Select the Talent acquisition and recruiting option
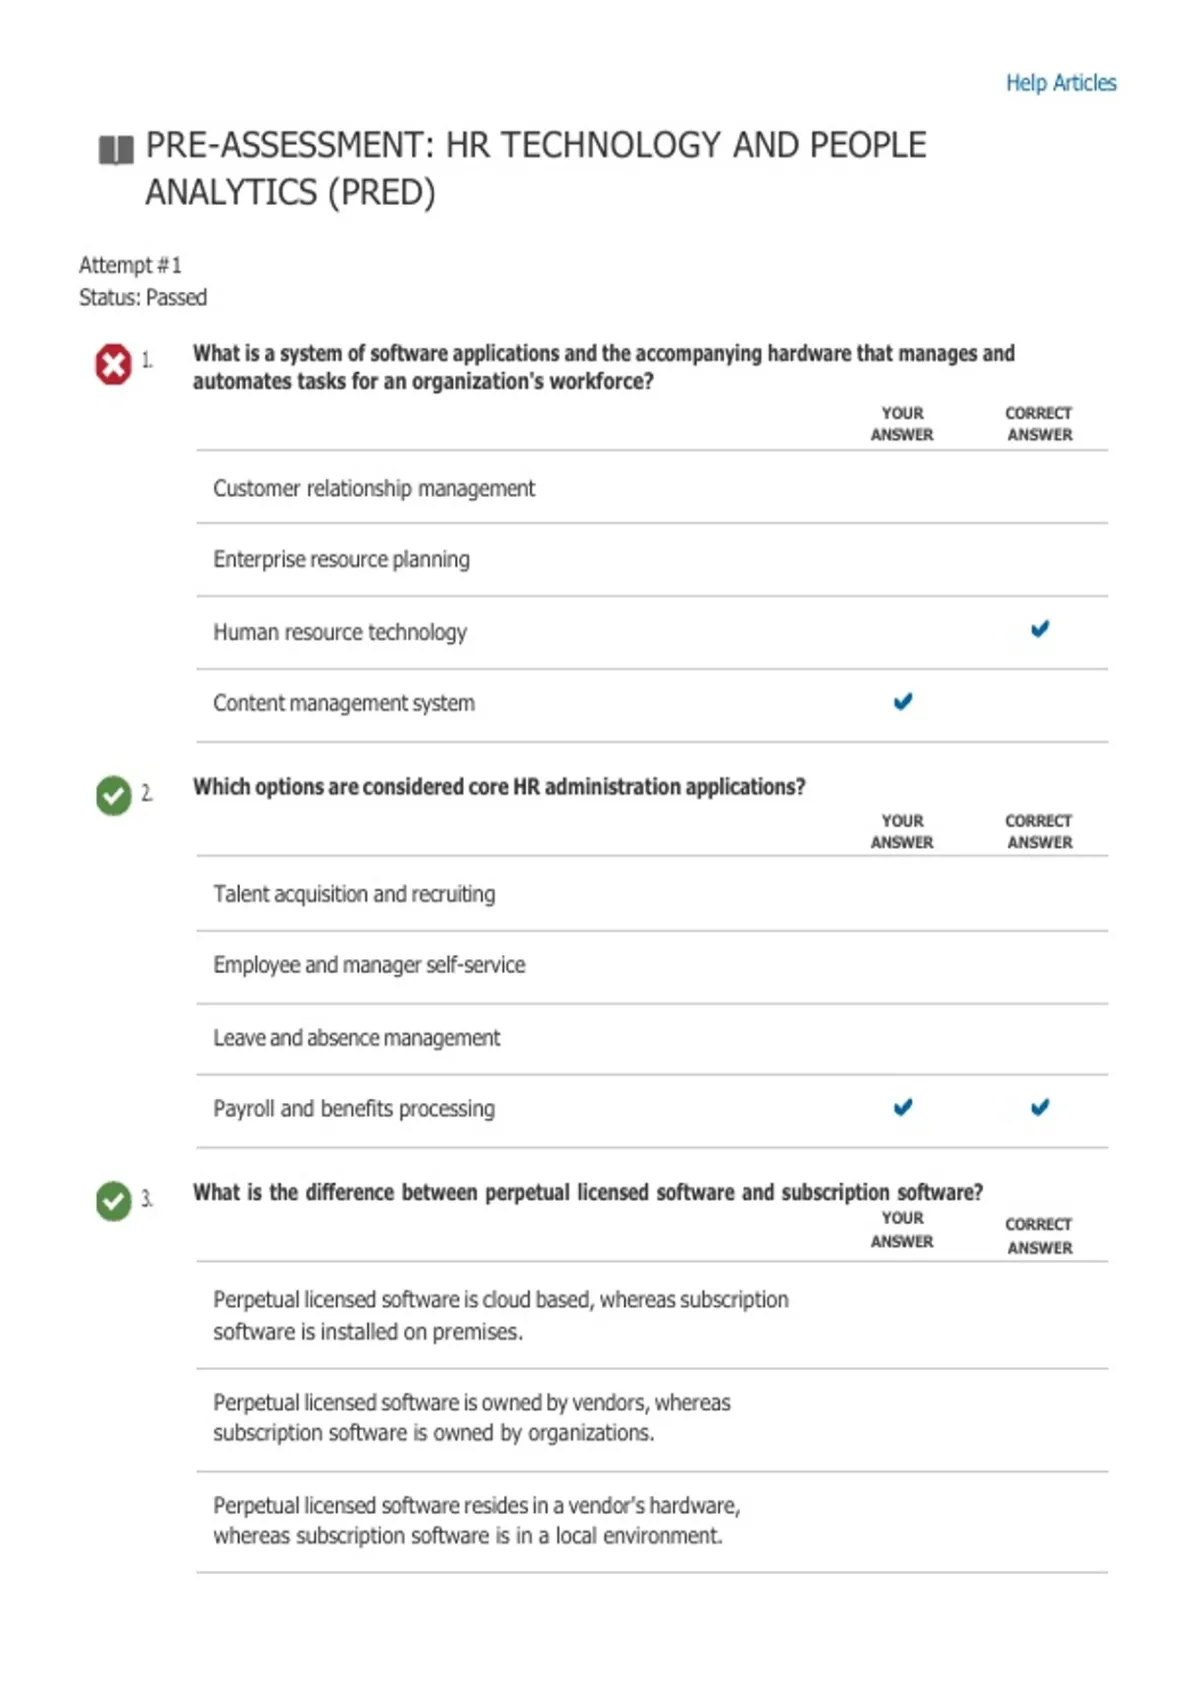This screenshot has height=1700, width=1200. click(x=652, y=894)
